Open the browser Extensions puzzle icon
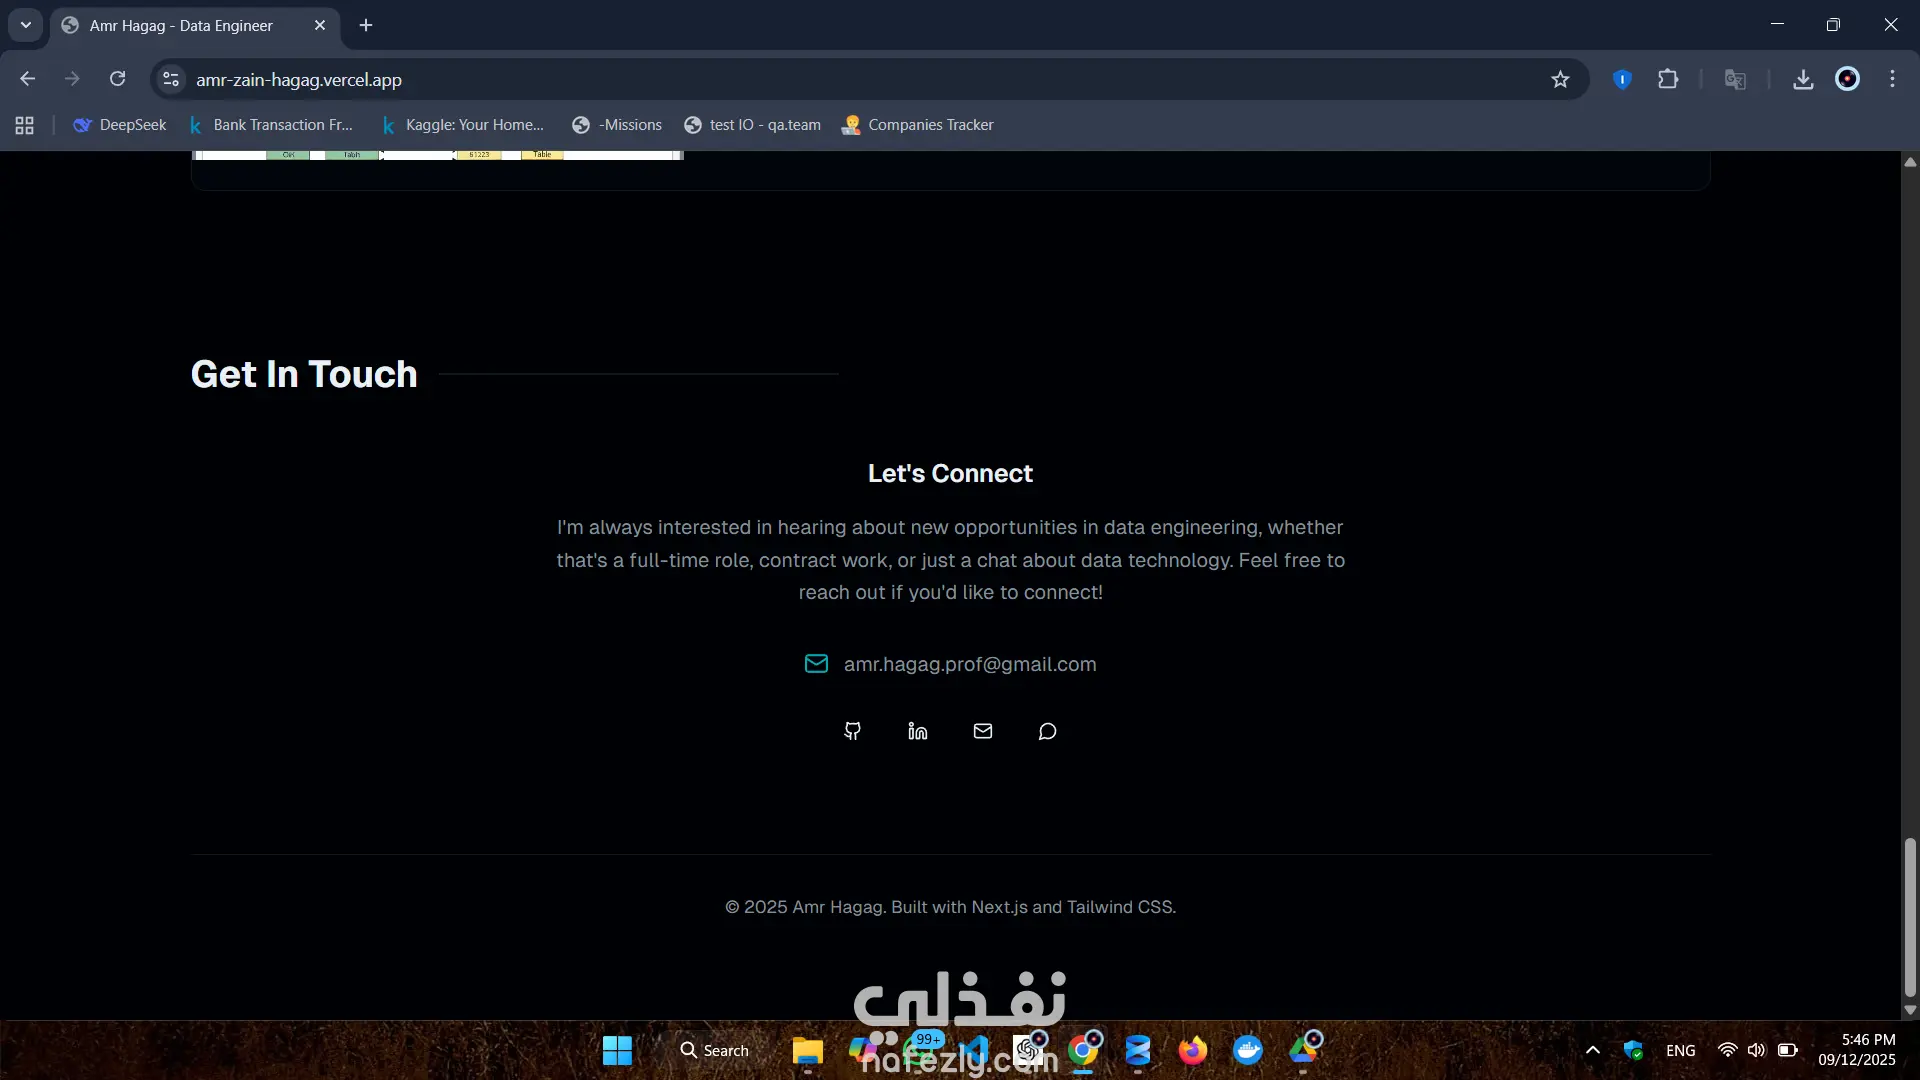The height and width of the screenshot is (1080, 1920). coord(1668,79)
